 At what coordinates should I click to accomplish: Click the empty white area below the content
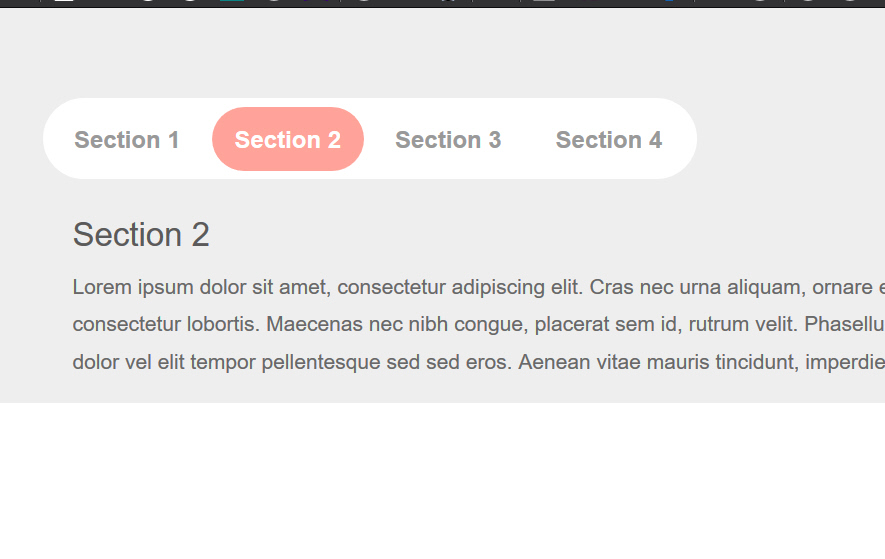point(440,480)
